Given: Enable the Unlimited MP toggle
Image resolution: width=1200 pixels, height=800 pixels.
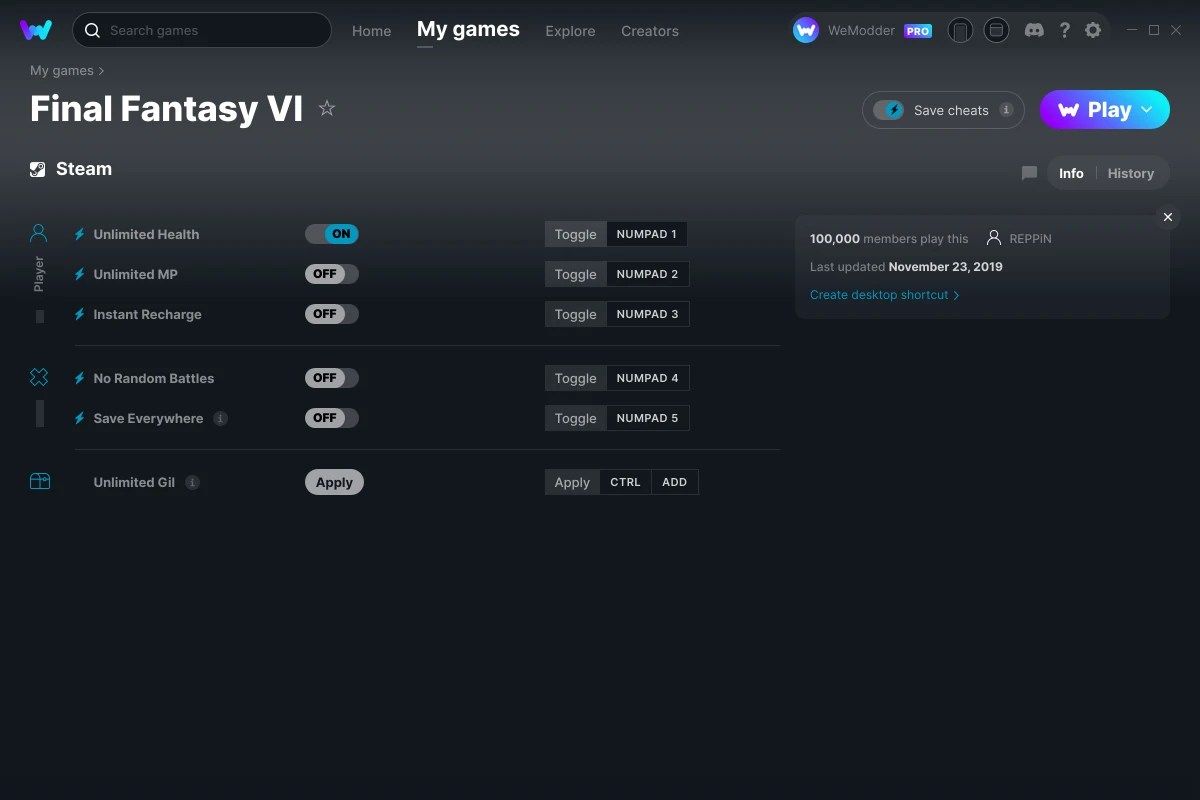Looking at the screenshot, I should pos(331,274).
